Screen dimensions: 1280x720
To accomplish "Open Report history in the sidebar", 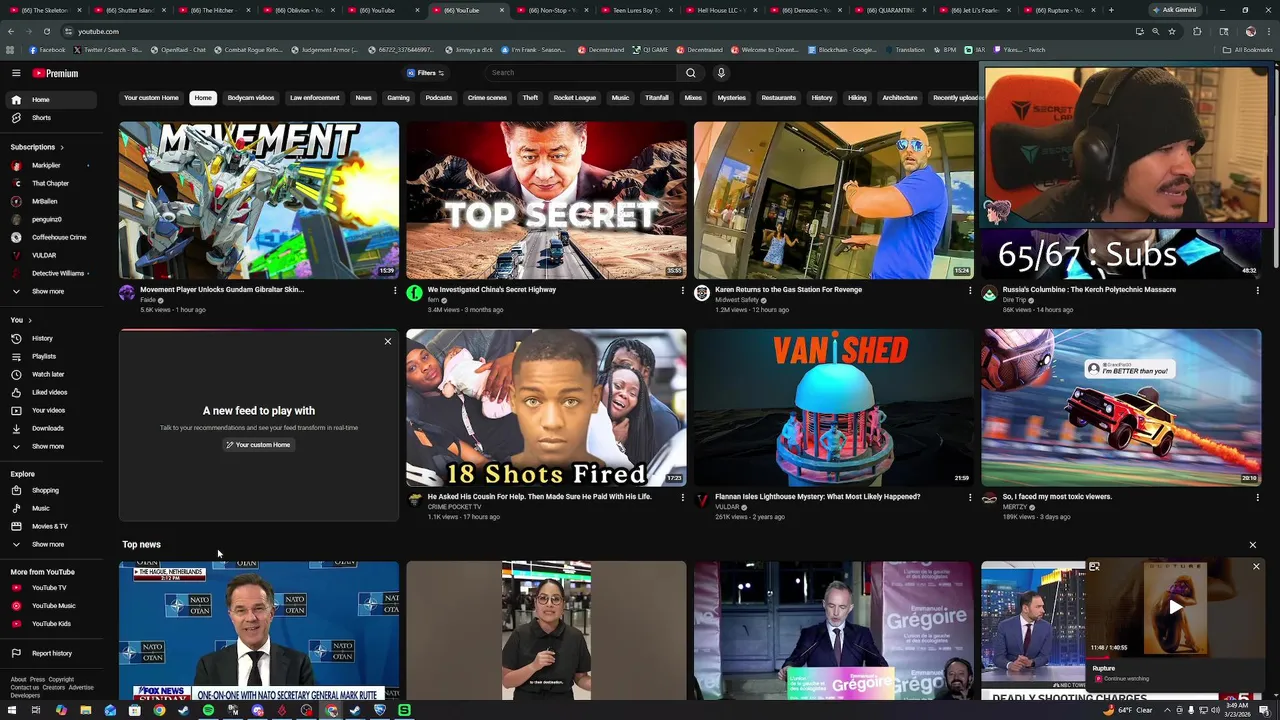I will tap(53, 653).
